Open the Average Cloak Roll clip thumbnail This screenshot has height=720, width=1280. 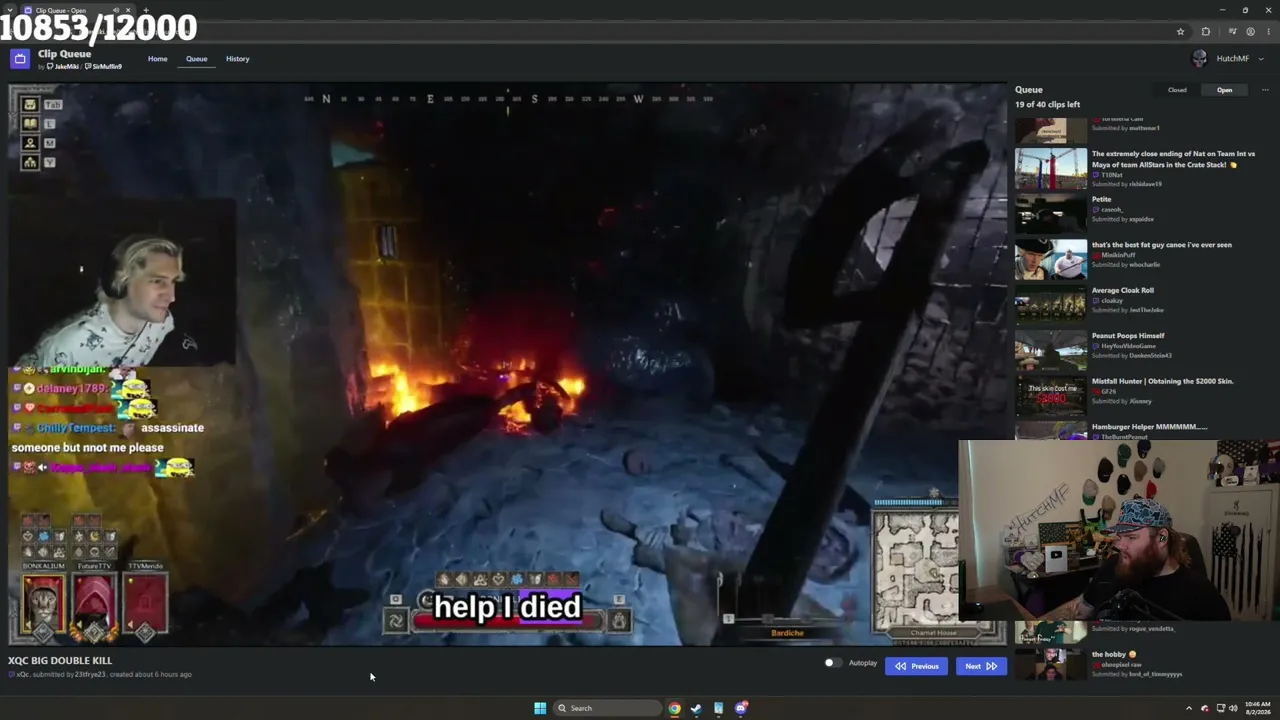pos(1051,305)
